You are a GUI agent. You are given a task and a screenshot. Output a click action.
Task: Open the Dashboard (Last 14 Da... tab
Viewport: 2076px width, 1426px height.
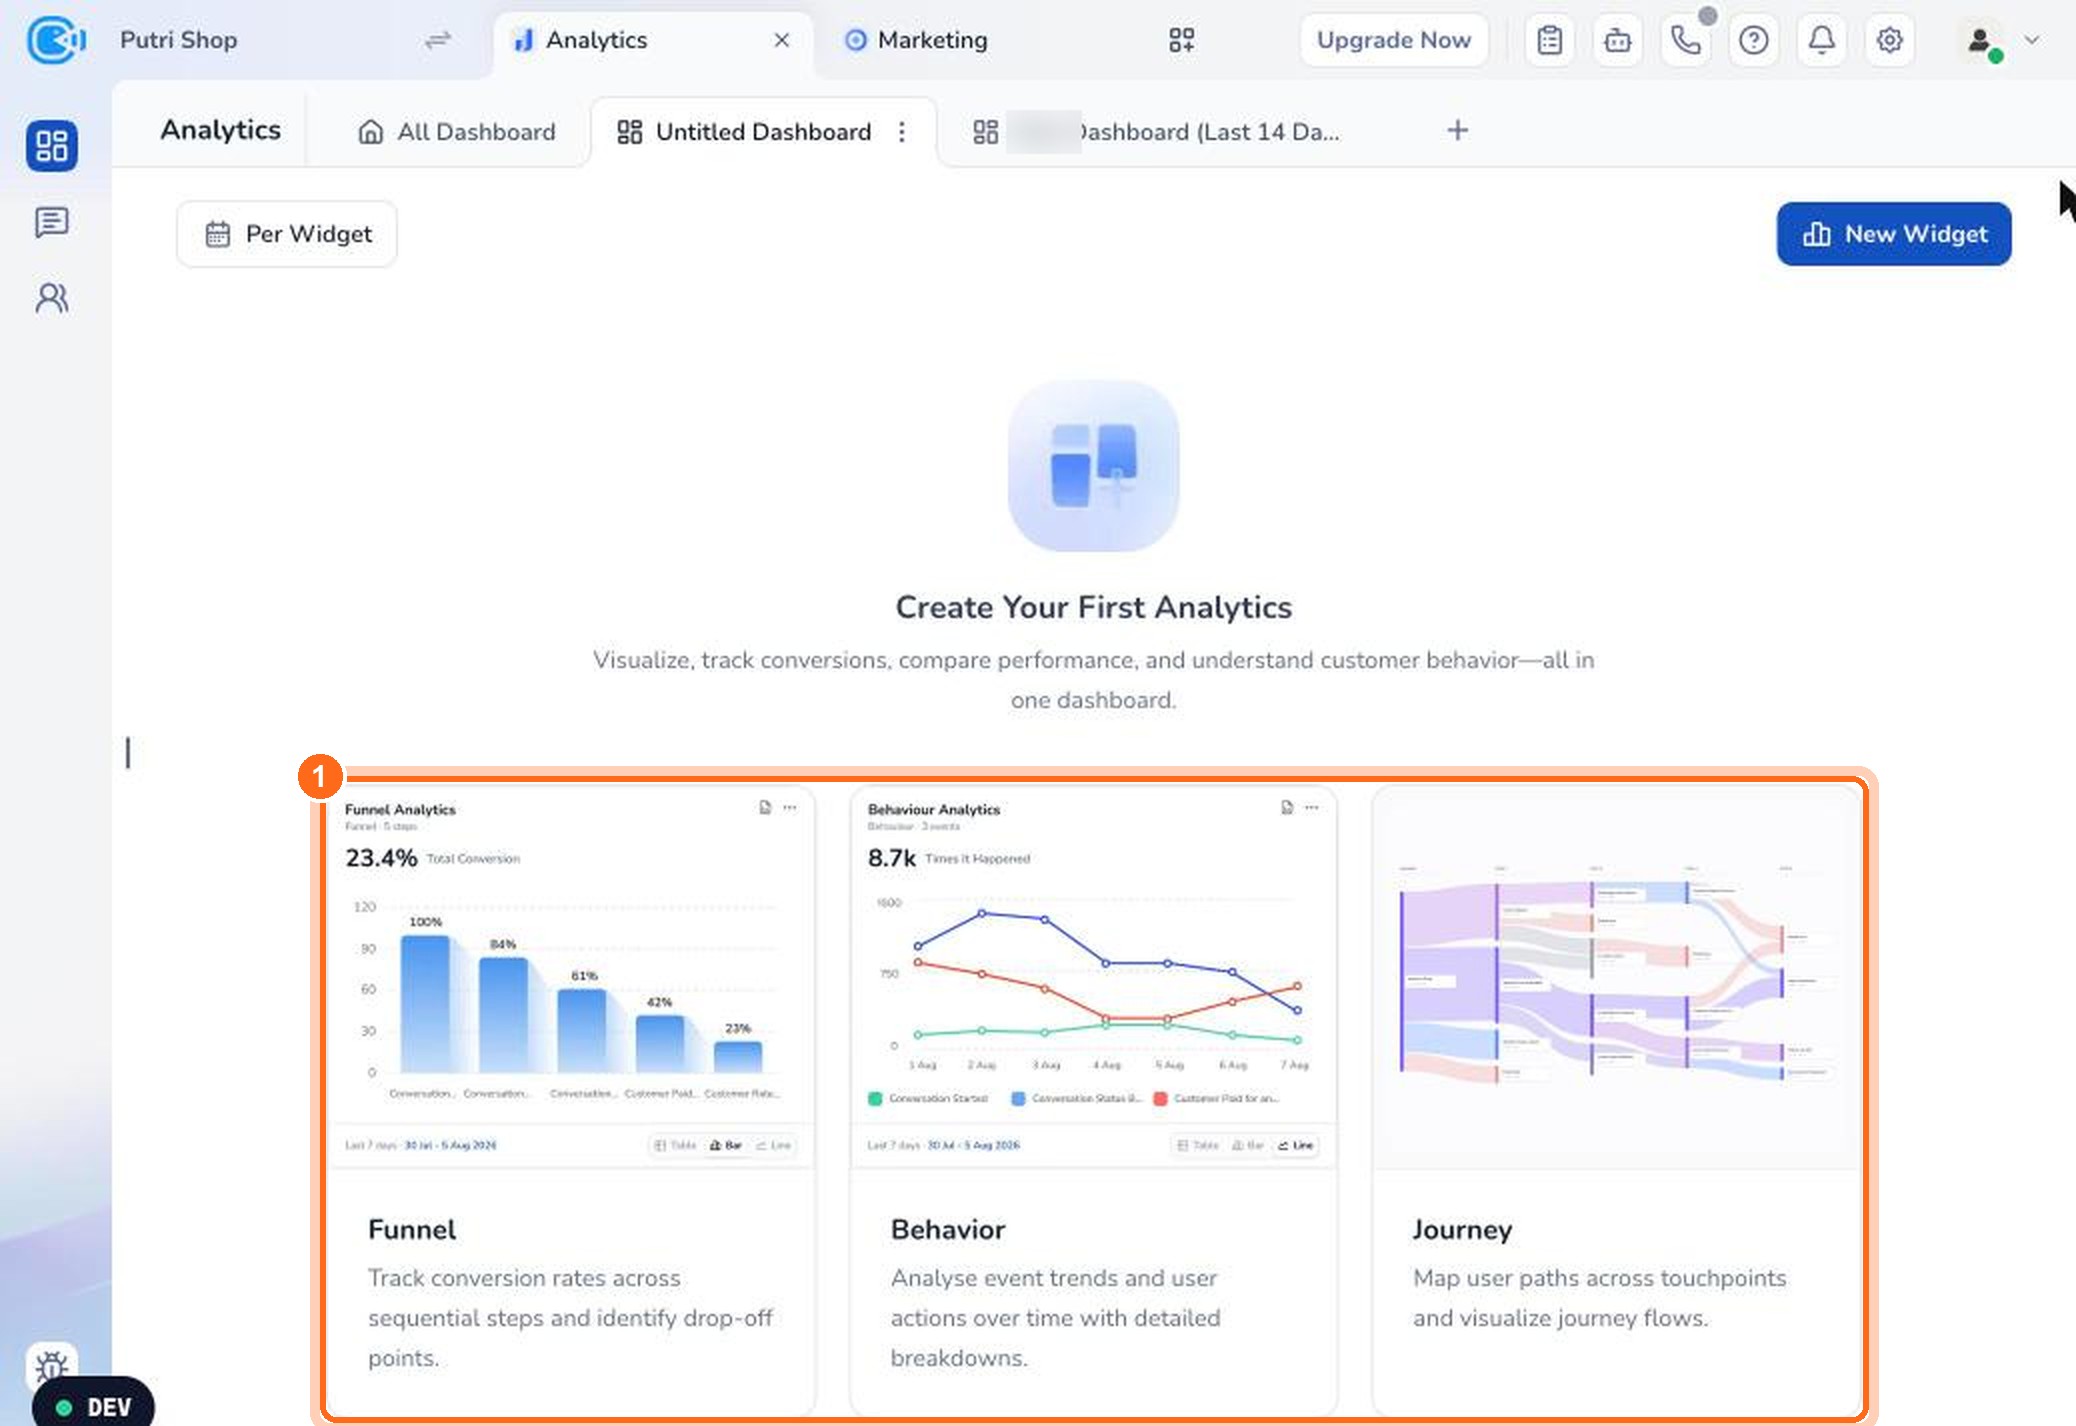click(x=1156, y=132)
